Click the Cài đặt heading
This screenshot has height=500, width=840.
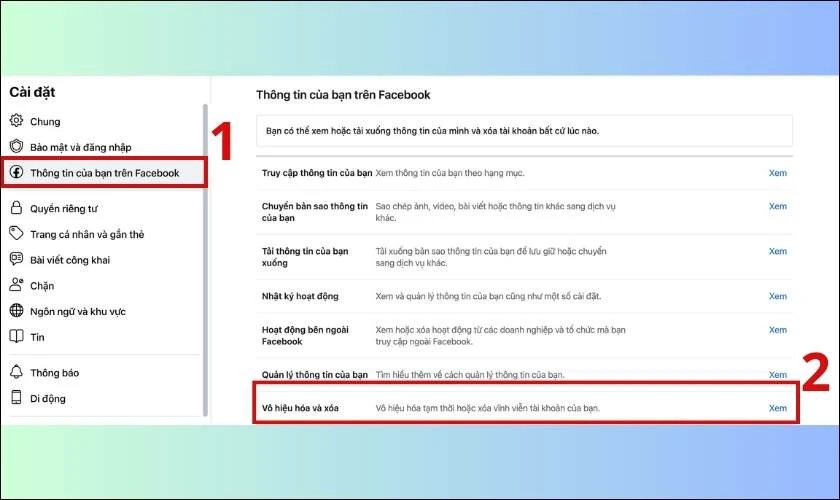pyautogui.click(x=32, y=92)
